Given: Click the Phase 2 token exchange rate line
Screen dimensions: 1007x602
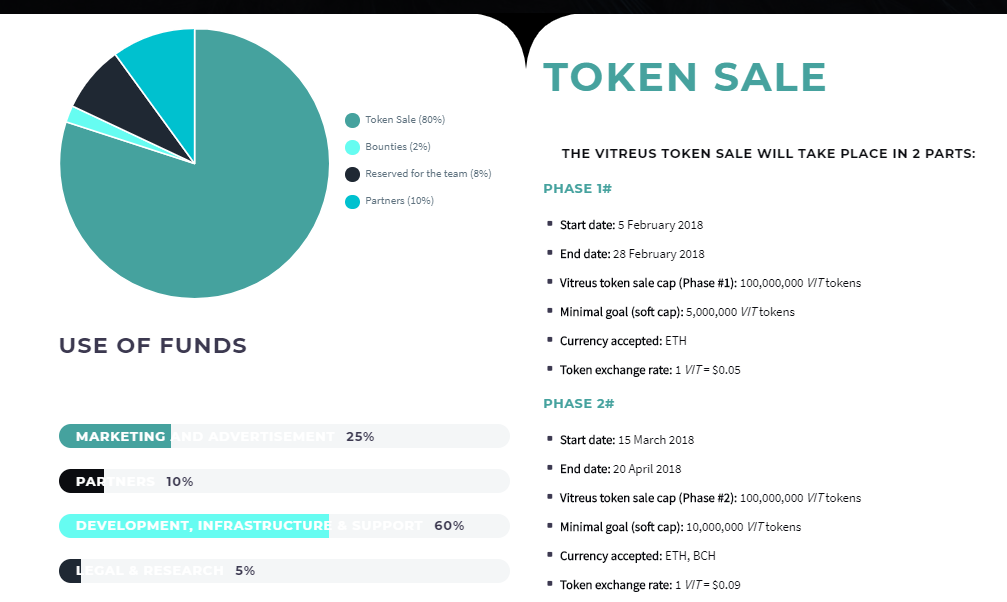Looking at the screenshot, I should click(x=650, y=585).
